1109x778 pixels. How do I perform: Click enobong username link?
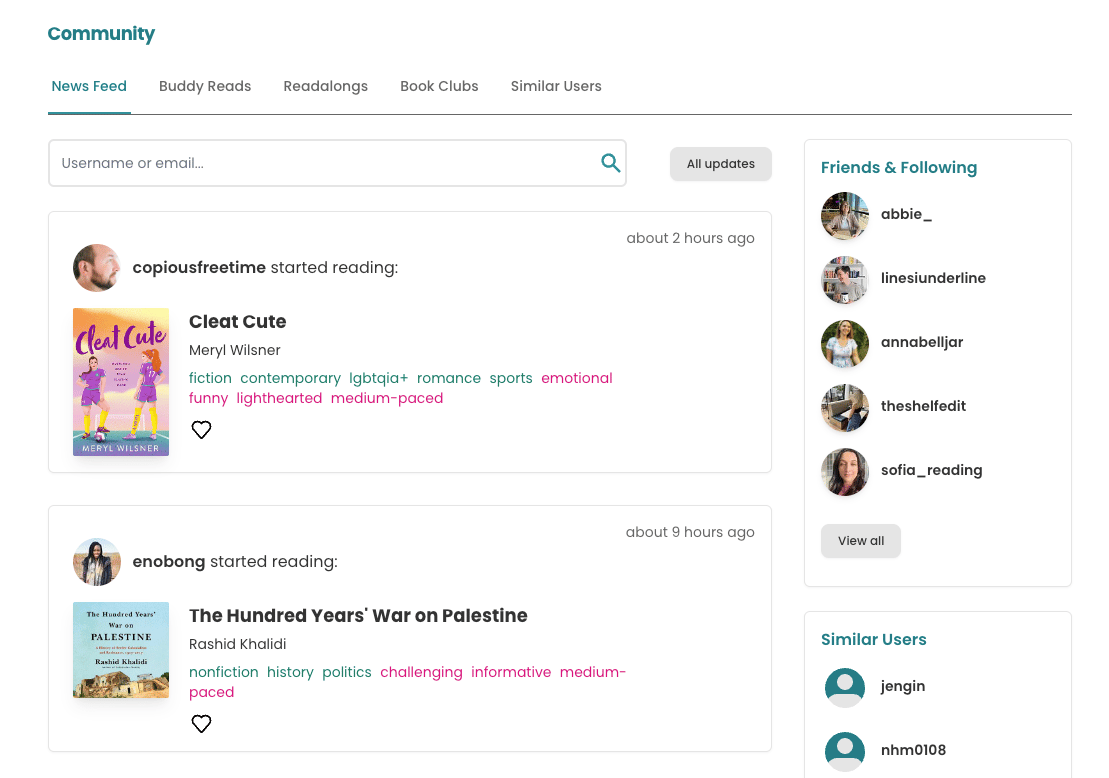point(168,562)
